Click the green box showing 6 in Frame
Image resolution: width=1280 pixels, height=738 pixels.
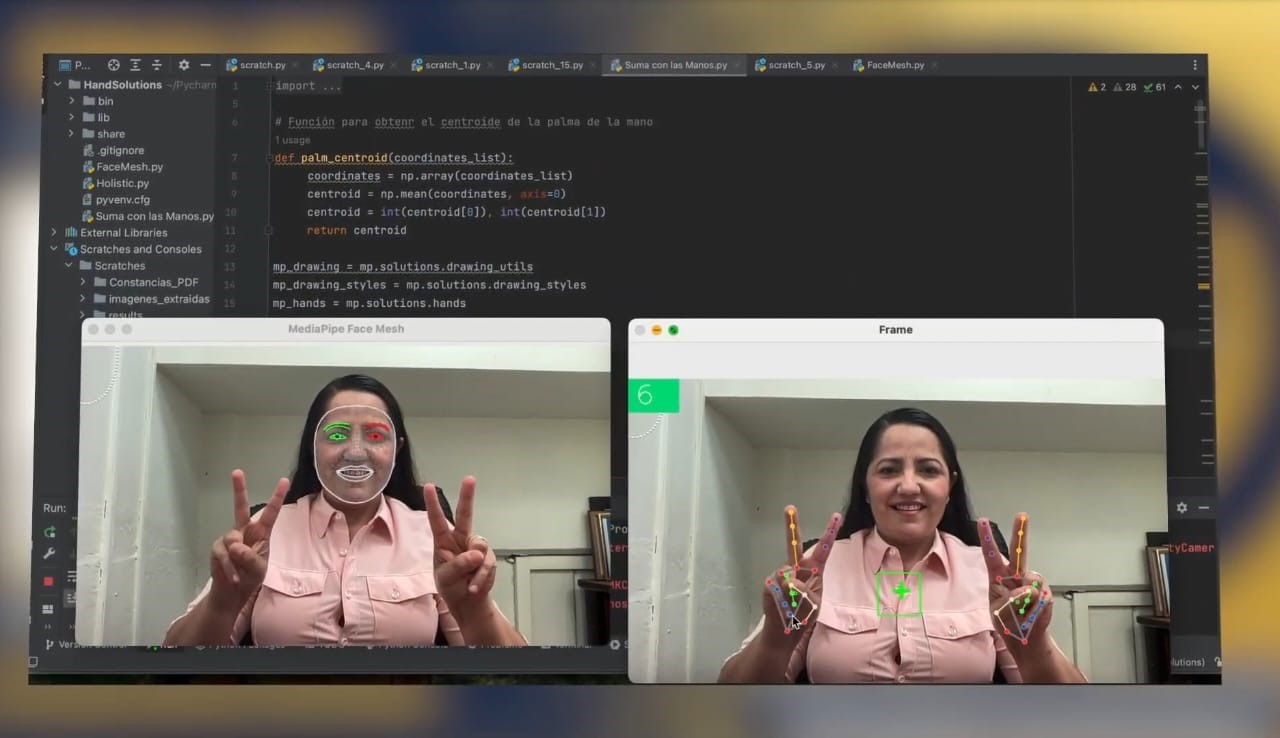pos(653,395)
